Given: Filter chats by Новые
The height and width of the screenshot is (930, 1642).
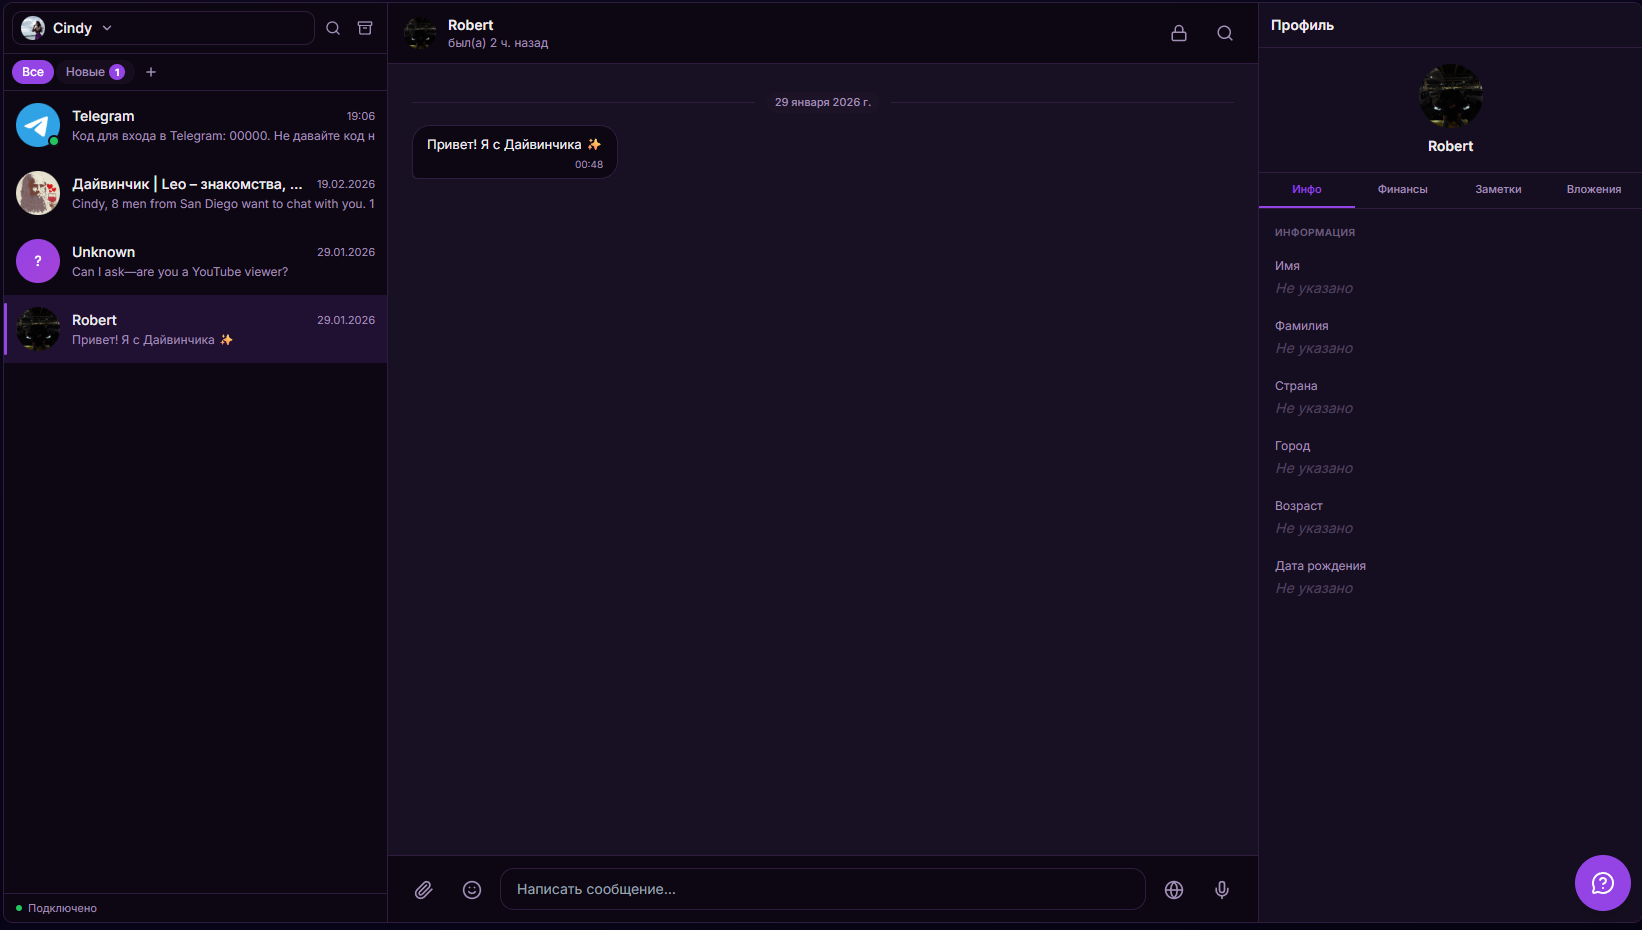Looking at the screenshot, I should pos(94,72).
